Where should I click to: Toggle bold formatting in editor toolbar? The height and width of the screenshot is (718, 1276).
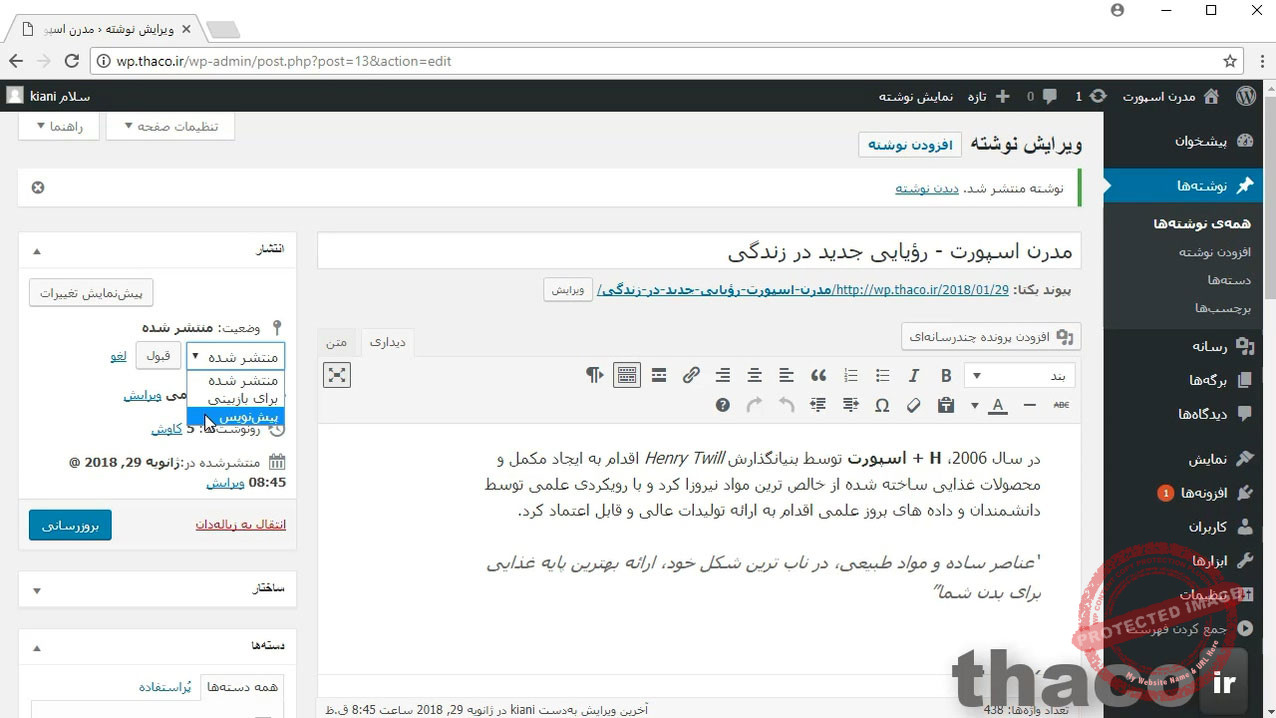tap(946, 376)
